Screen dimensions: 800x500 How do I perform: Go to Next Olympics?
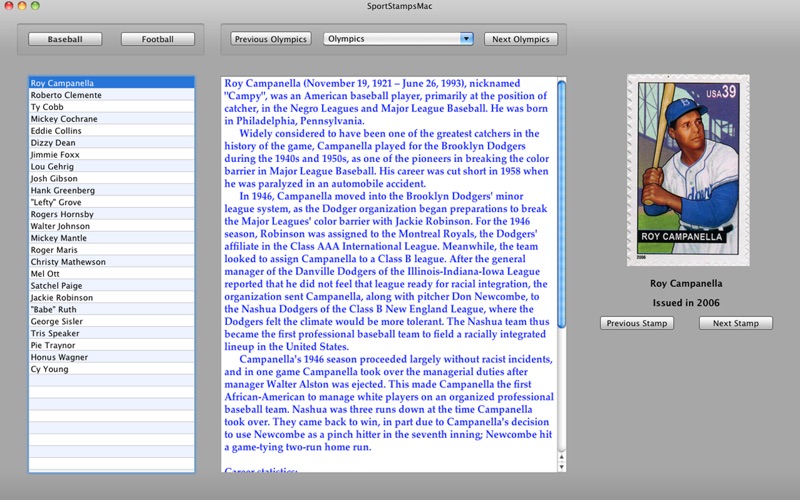521,39
